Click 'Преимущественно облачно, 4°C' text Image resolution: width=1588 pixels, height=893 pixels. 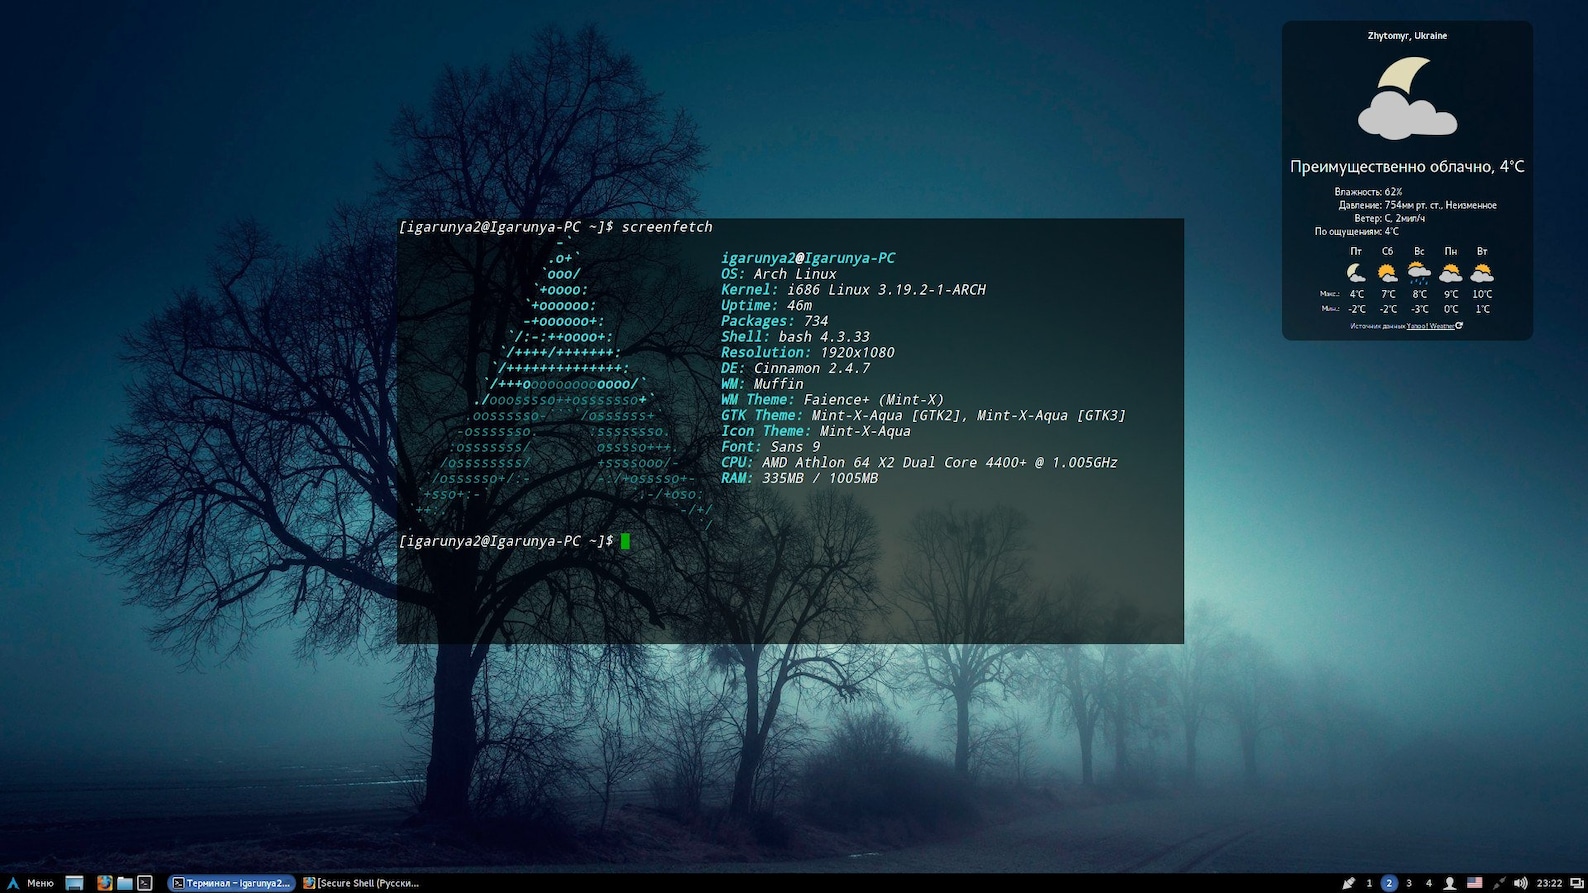tap(1407, 167)
